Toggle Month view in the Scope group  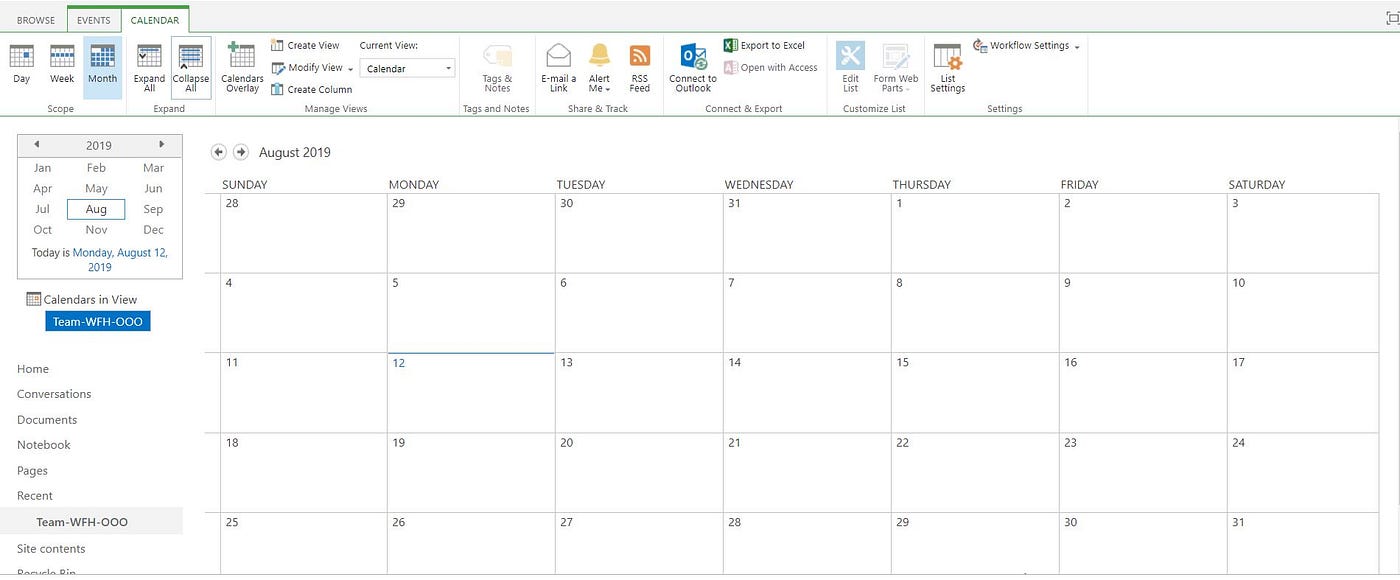click(x=101, y=65)
